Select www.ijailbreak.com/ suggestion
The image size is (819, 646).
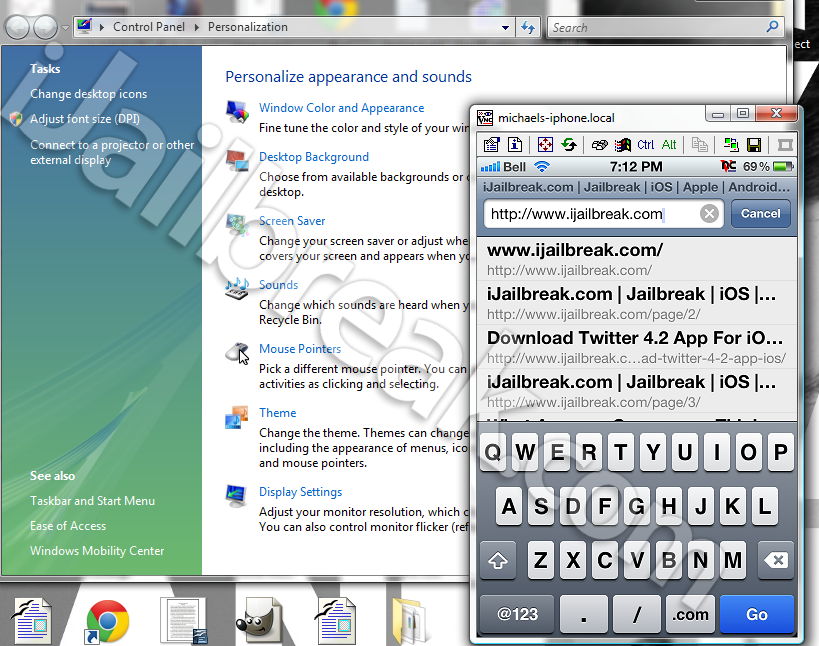637,259
